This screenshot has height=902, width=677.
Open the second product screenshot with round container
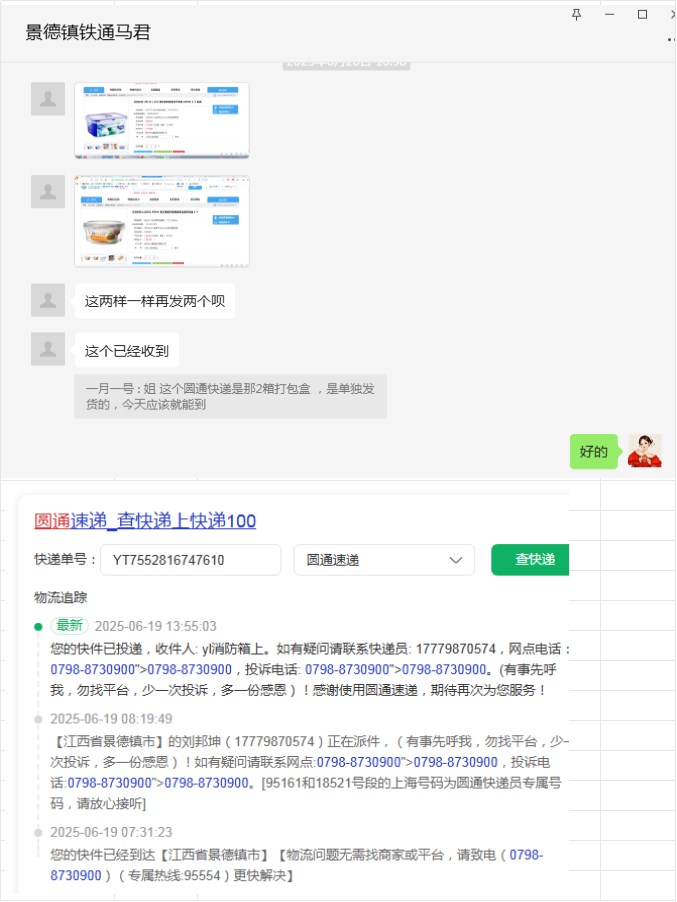[162, 220]
